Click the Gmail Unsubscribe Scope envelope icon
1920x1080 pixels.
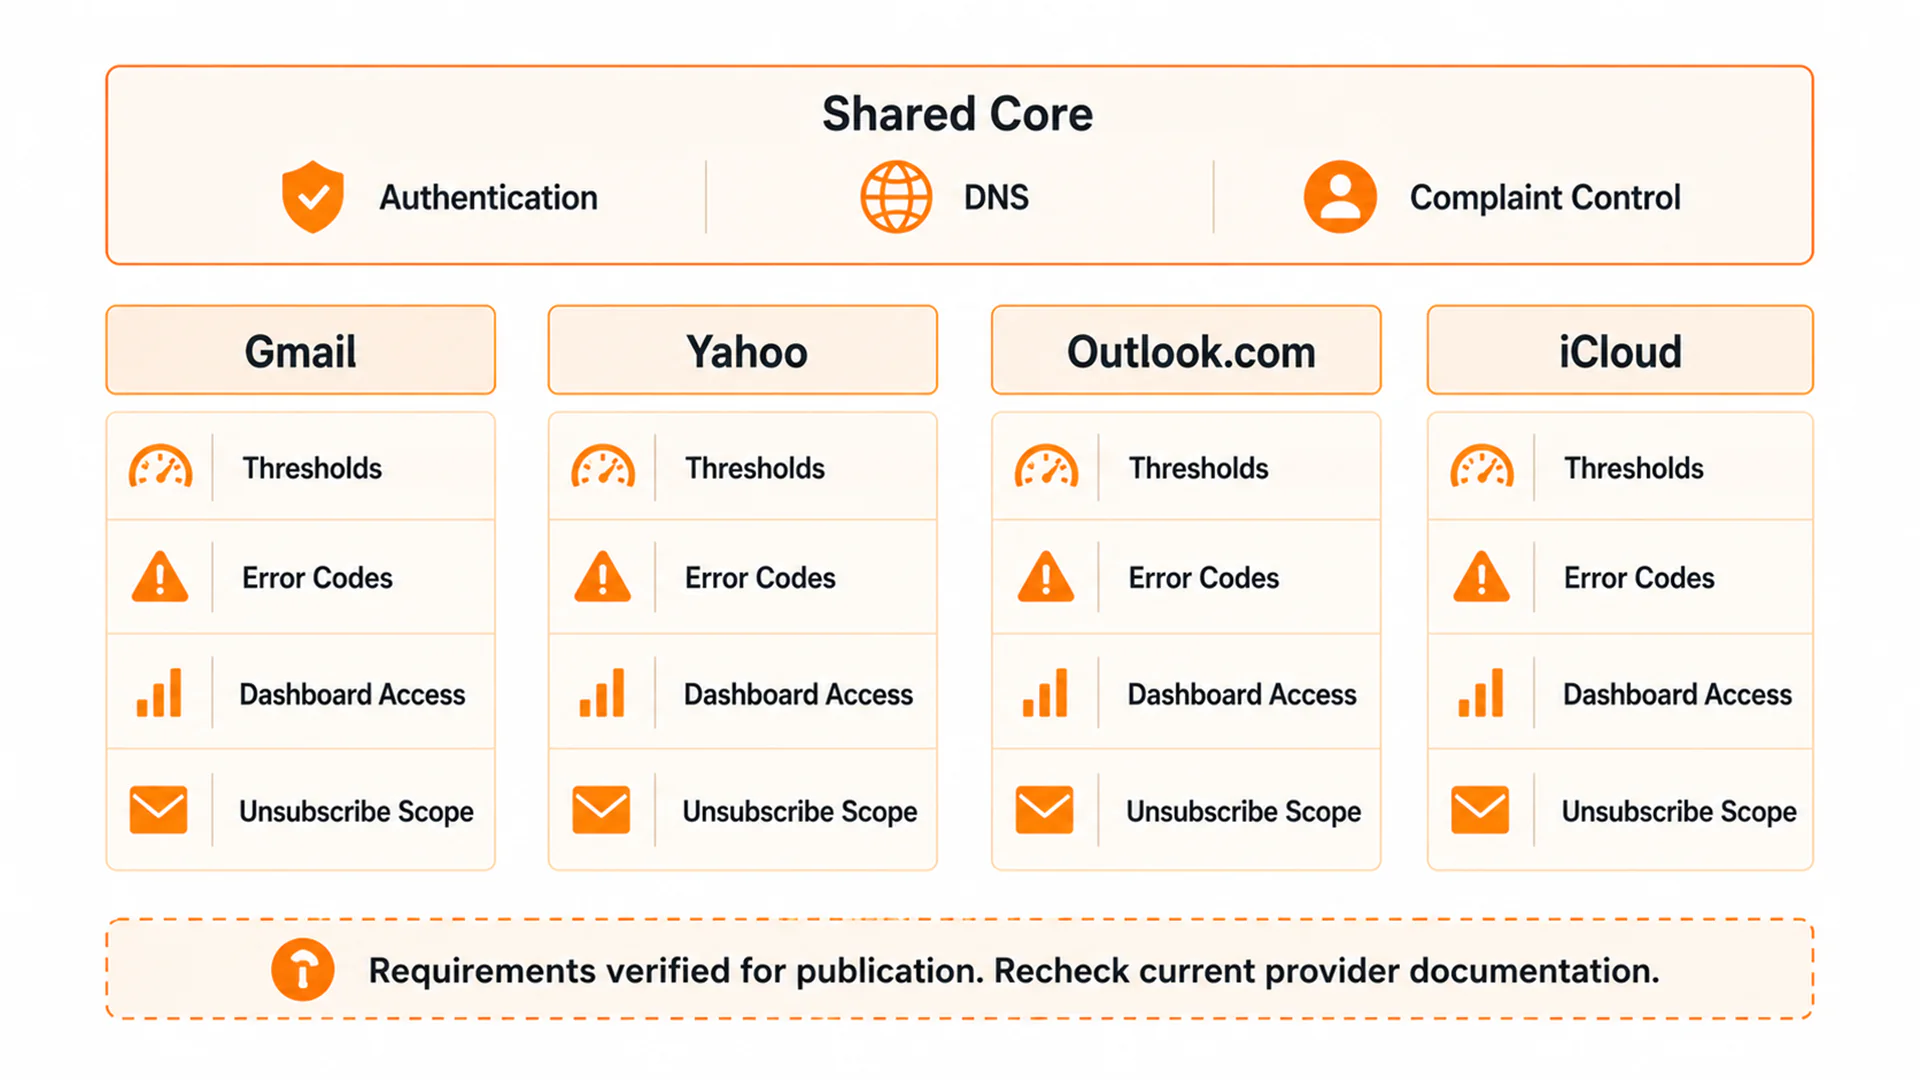point(159,810)
